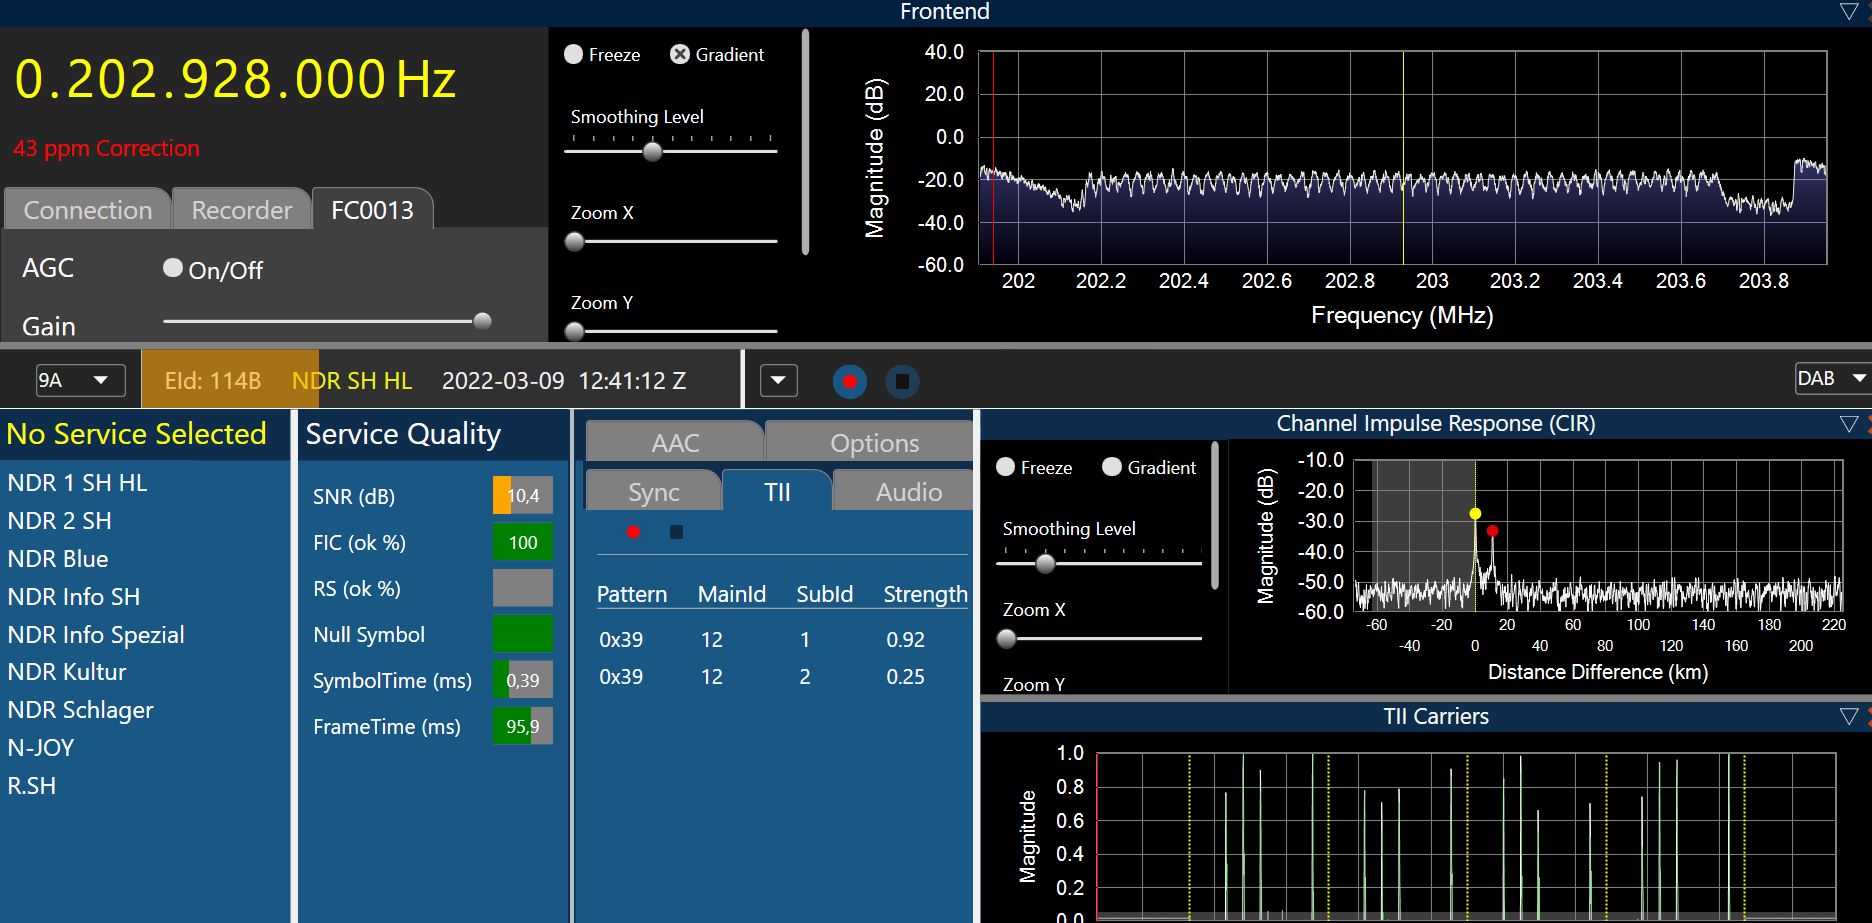Collapse the Channel Impulse Response panel

pos(1848,424)
